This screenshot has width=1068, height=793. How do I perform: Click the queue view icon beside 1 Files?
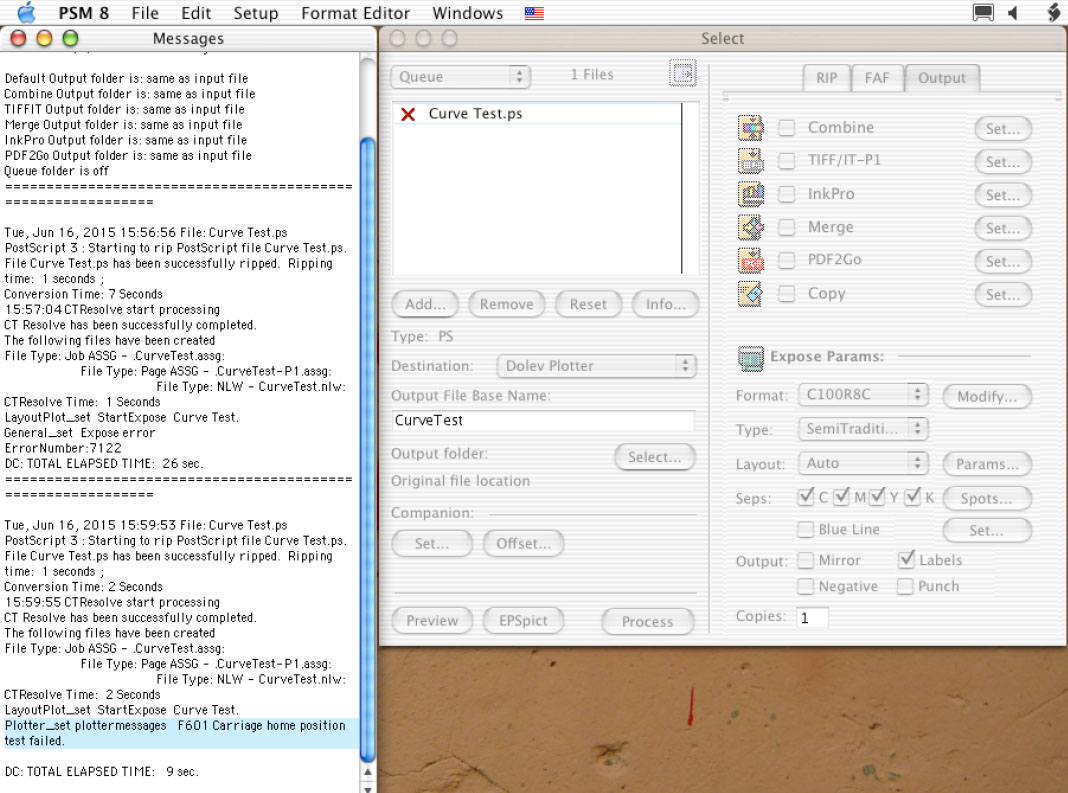pyautogui.click(x=682, y=73)
